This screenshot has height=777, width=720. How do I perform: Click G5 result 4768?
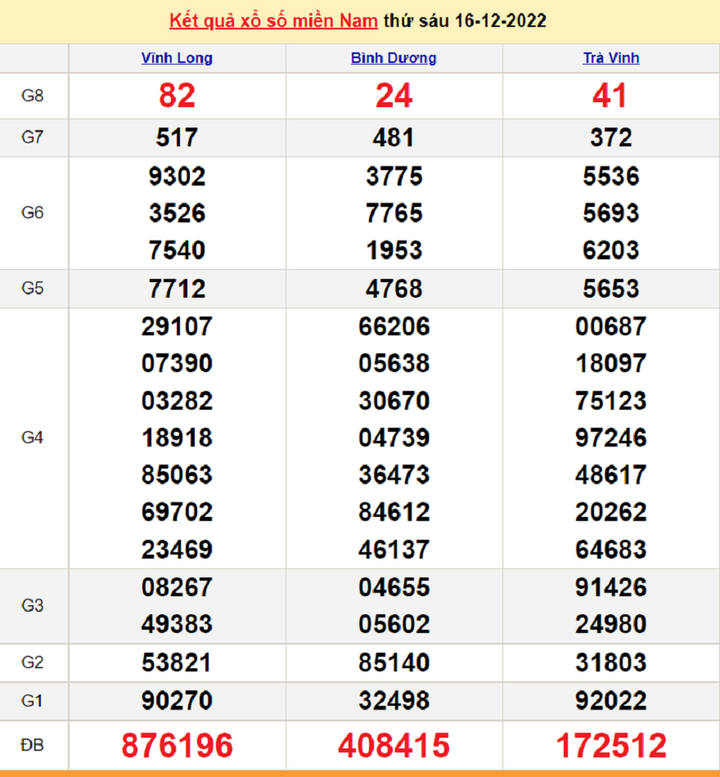coord(394,289)
